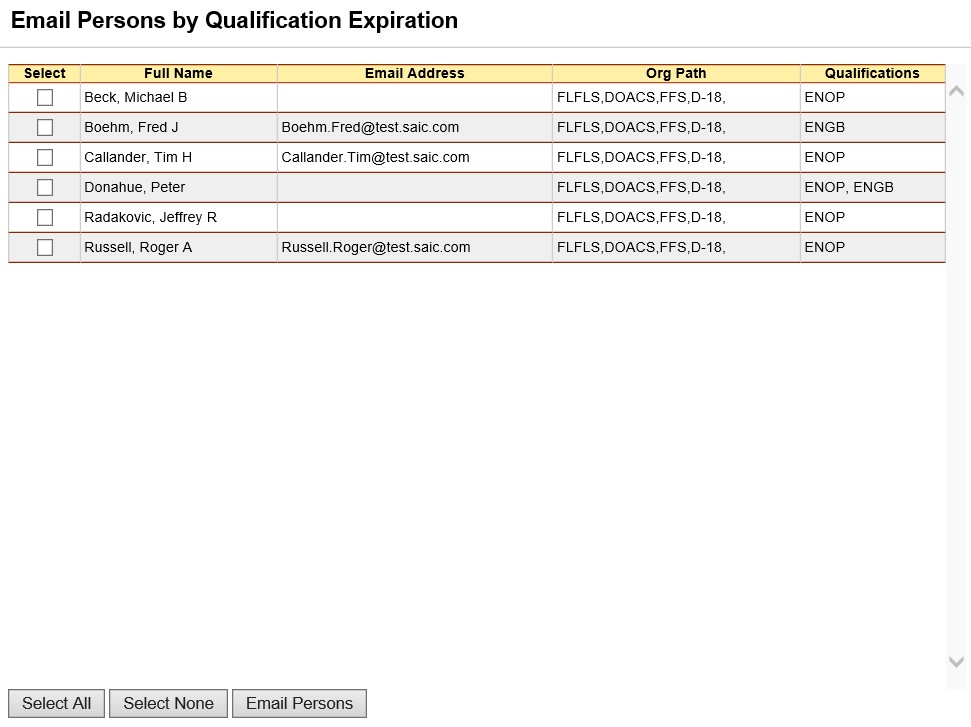This screenshot has width=971, height=727.
Task: Click email Russell.Roger@test.saic.com
Action: (x=376, y=247)
